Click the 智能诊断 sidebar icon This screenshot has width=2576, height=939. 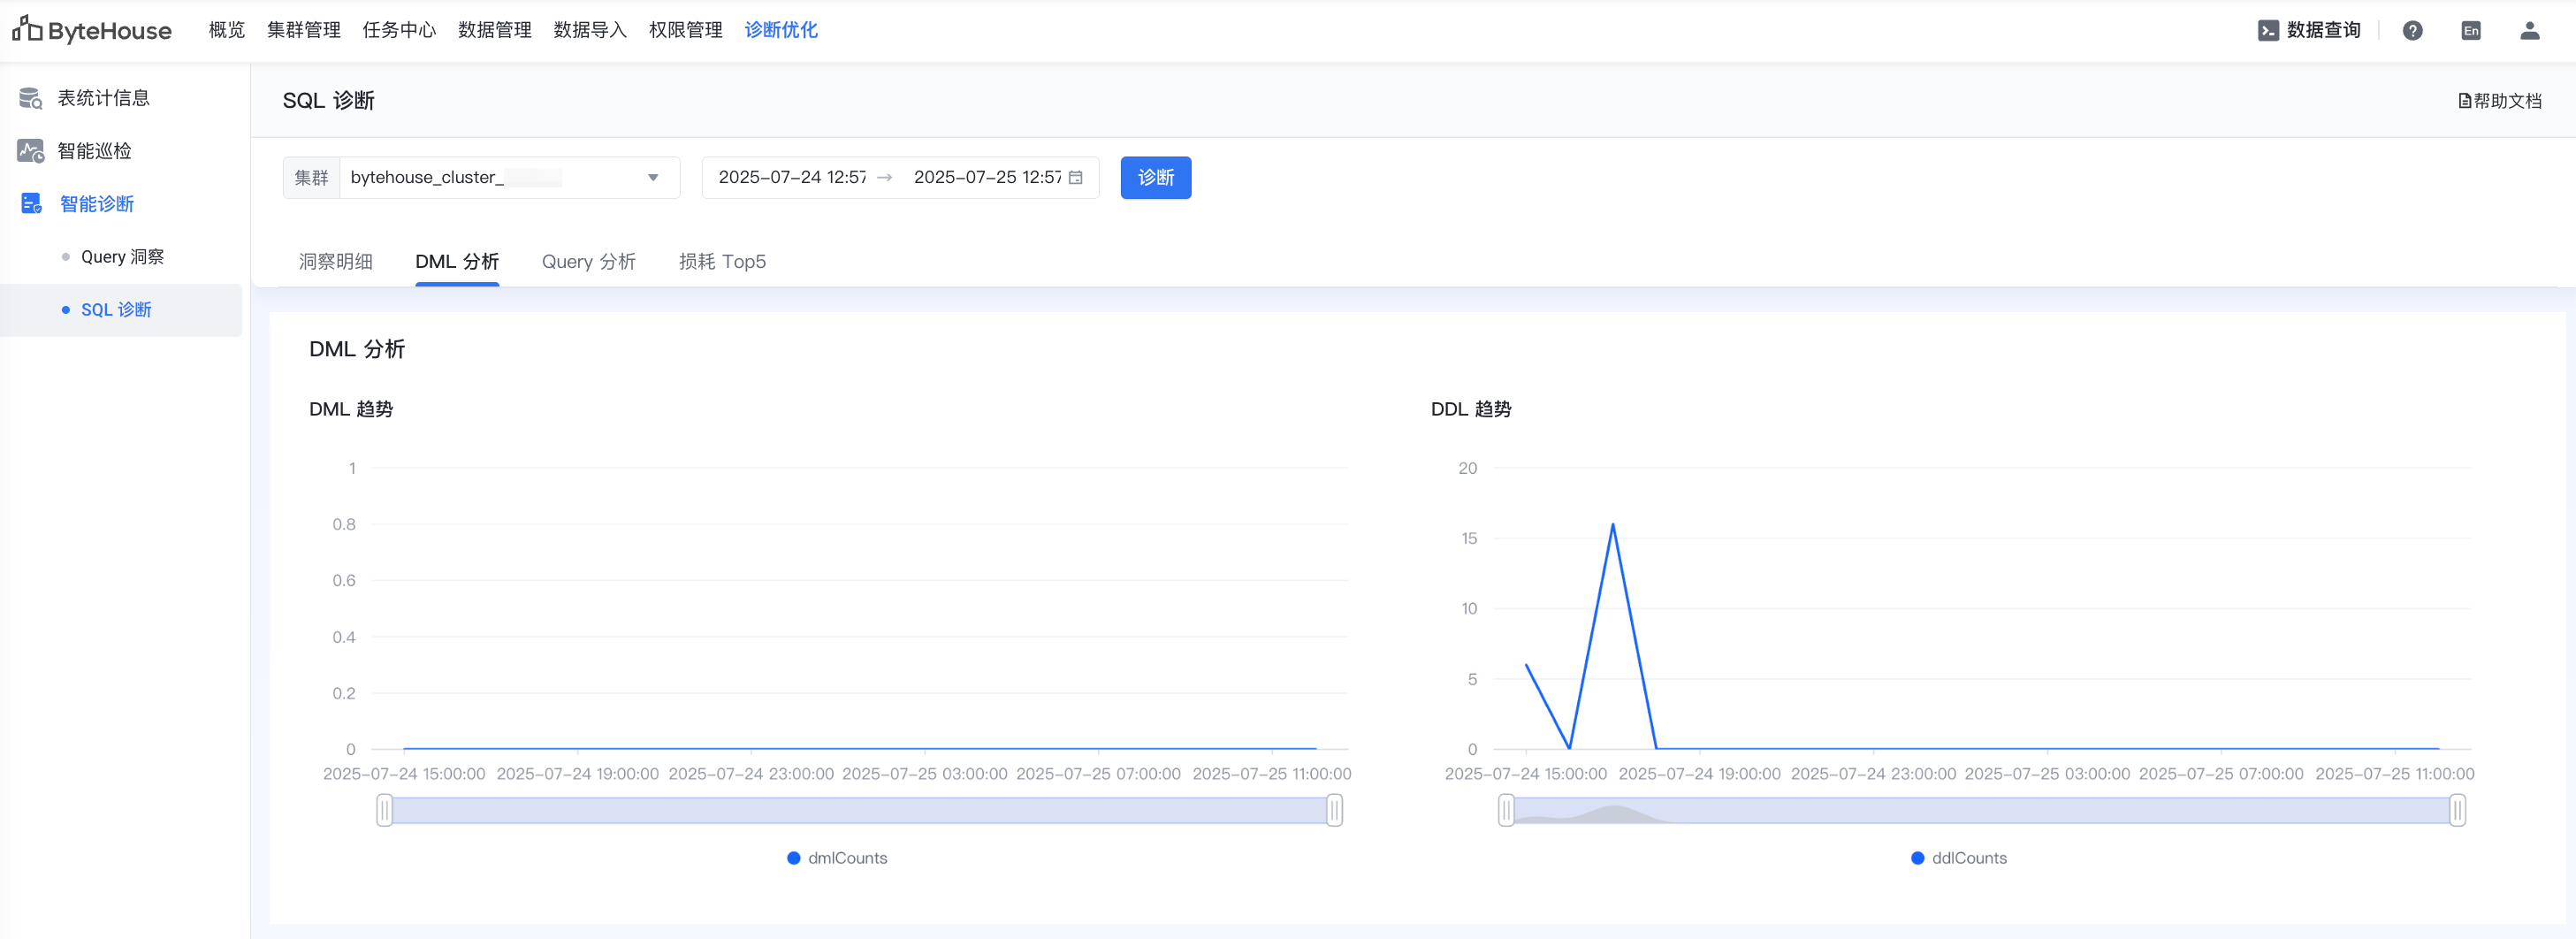click(31, 204)
